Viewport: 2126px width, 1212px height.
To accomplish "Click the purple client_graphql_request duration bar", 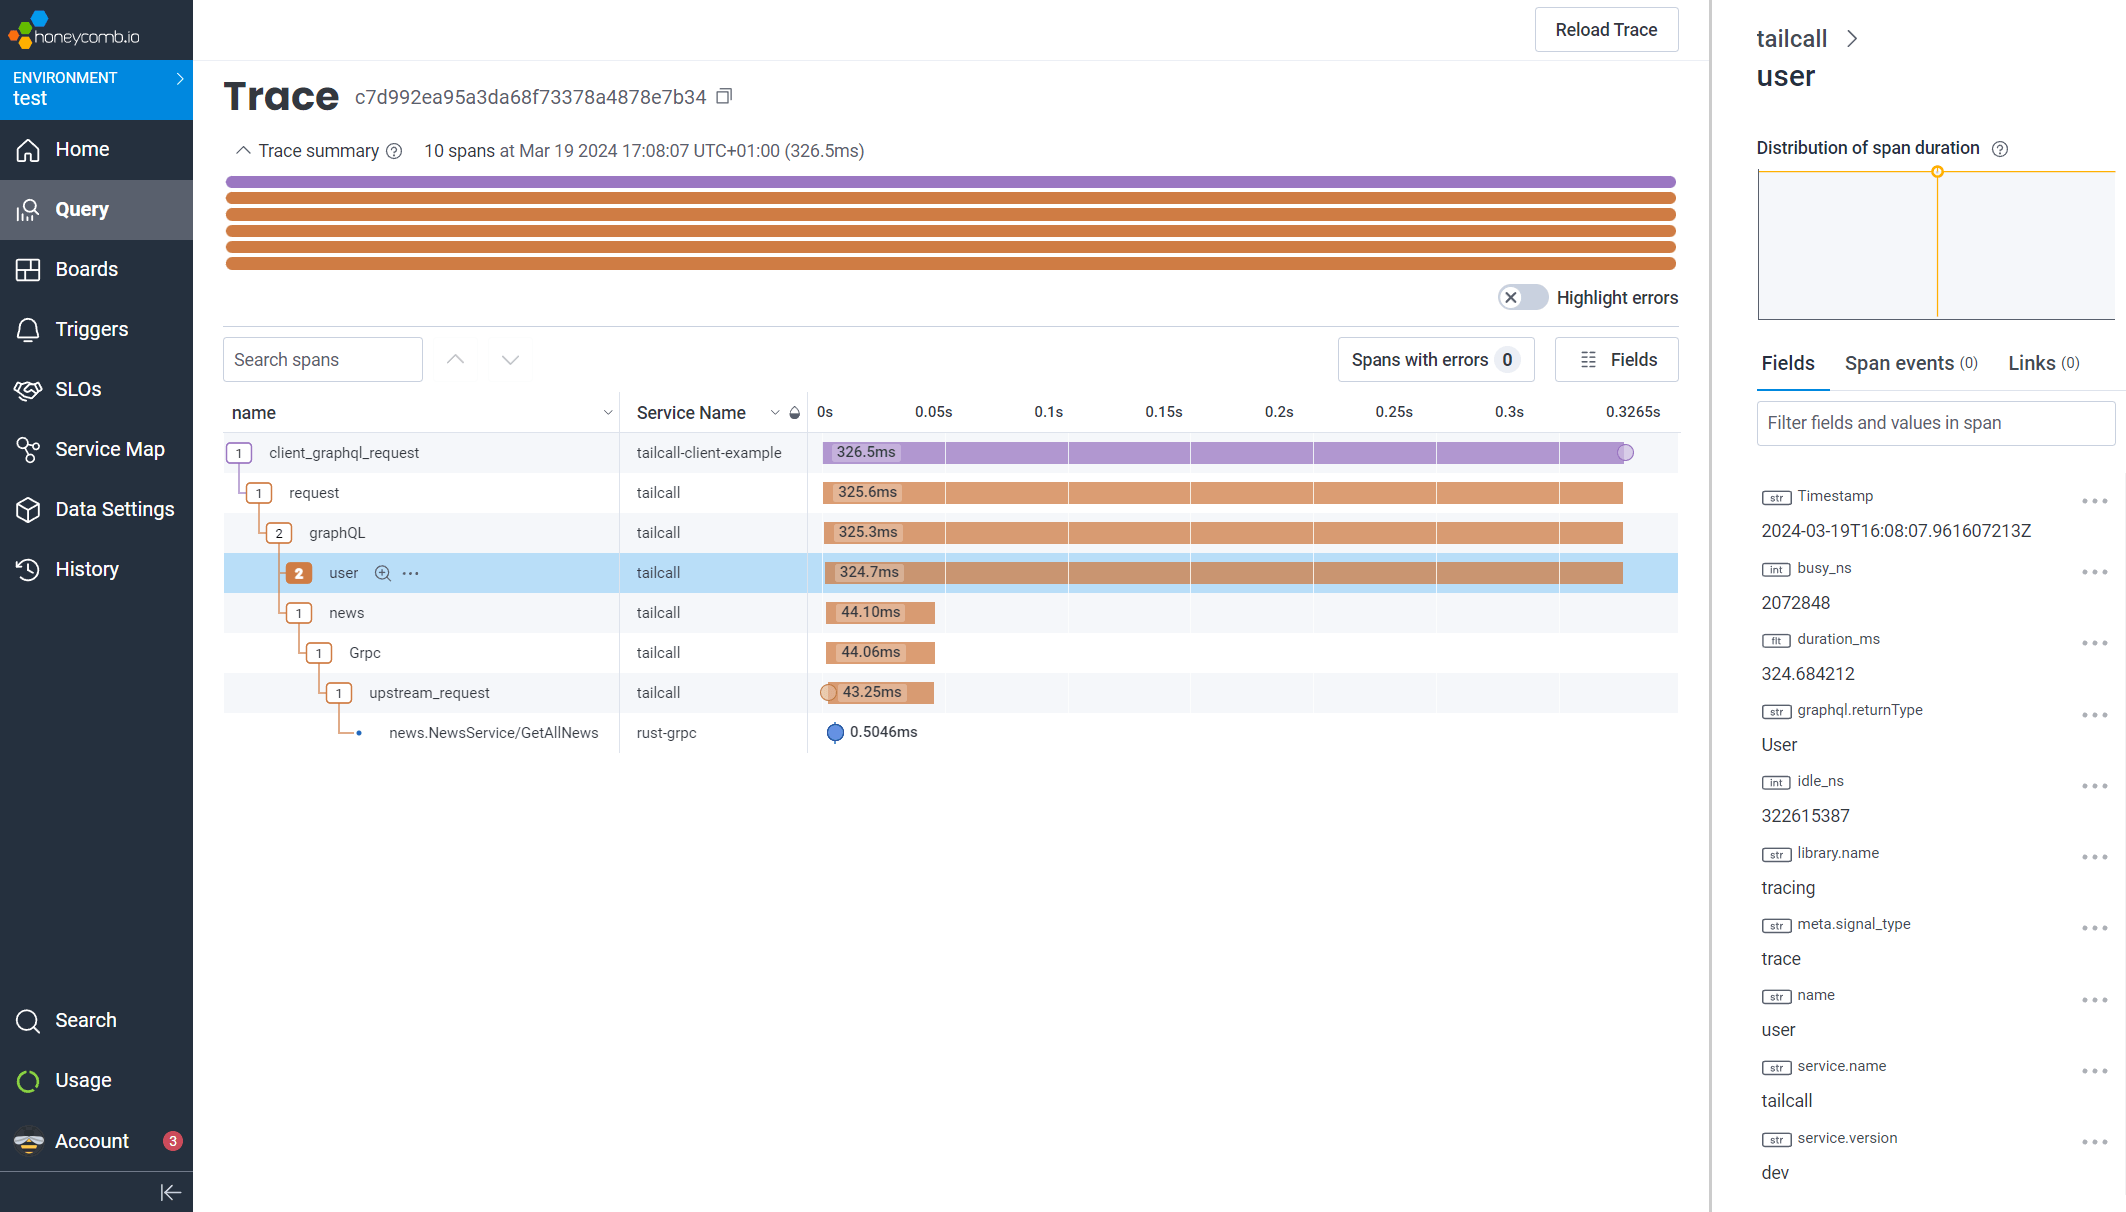I will pyautogui.click(x=1222, y=453).
